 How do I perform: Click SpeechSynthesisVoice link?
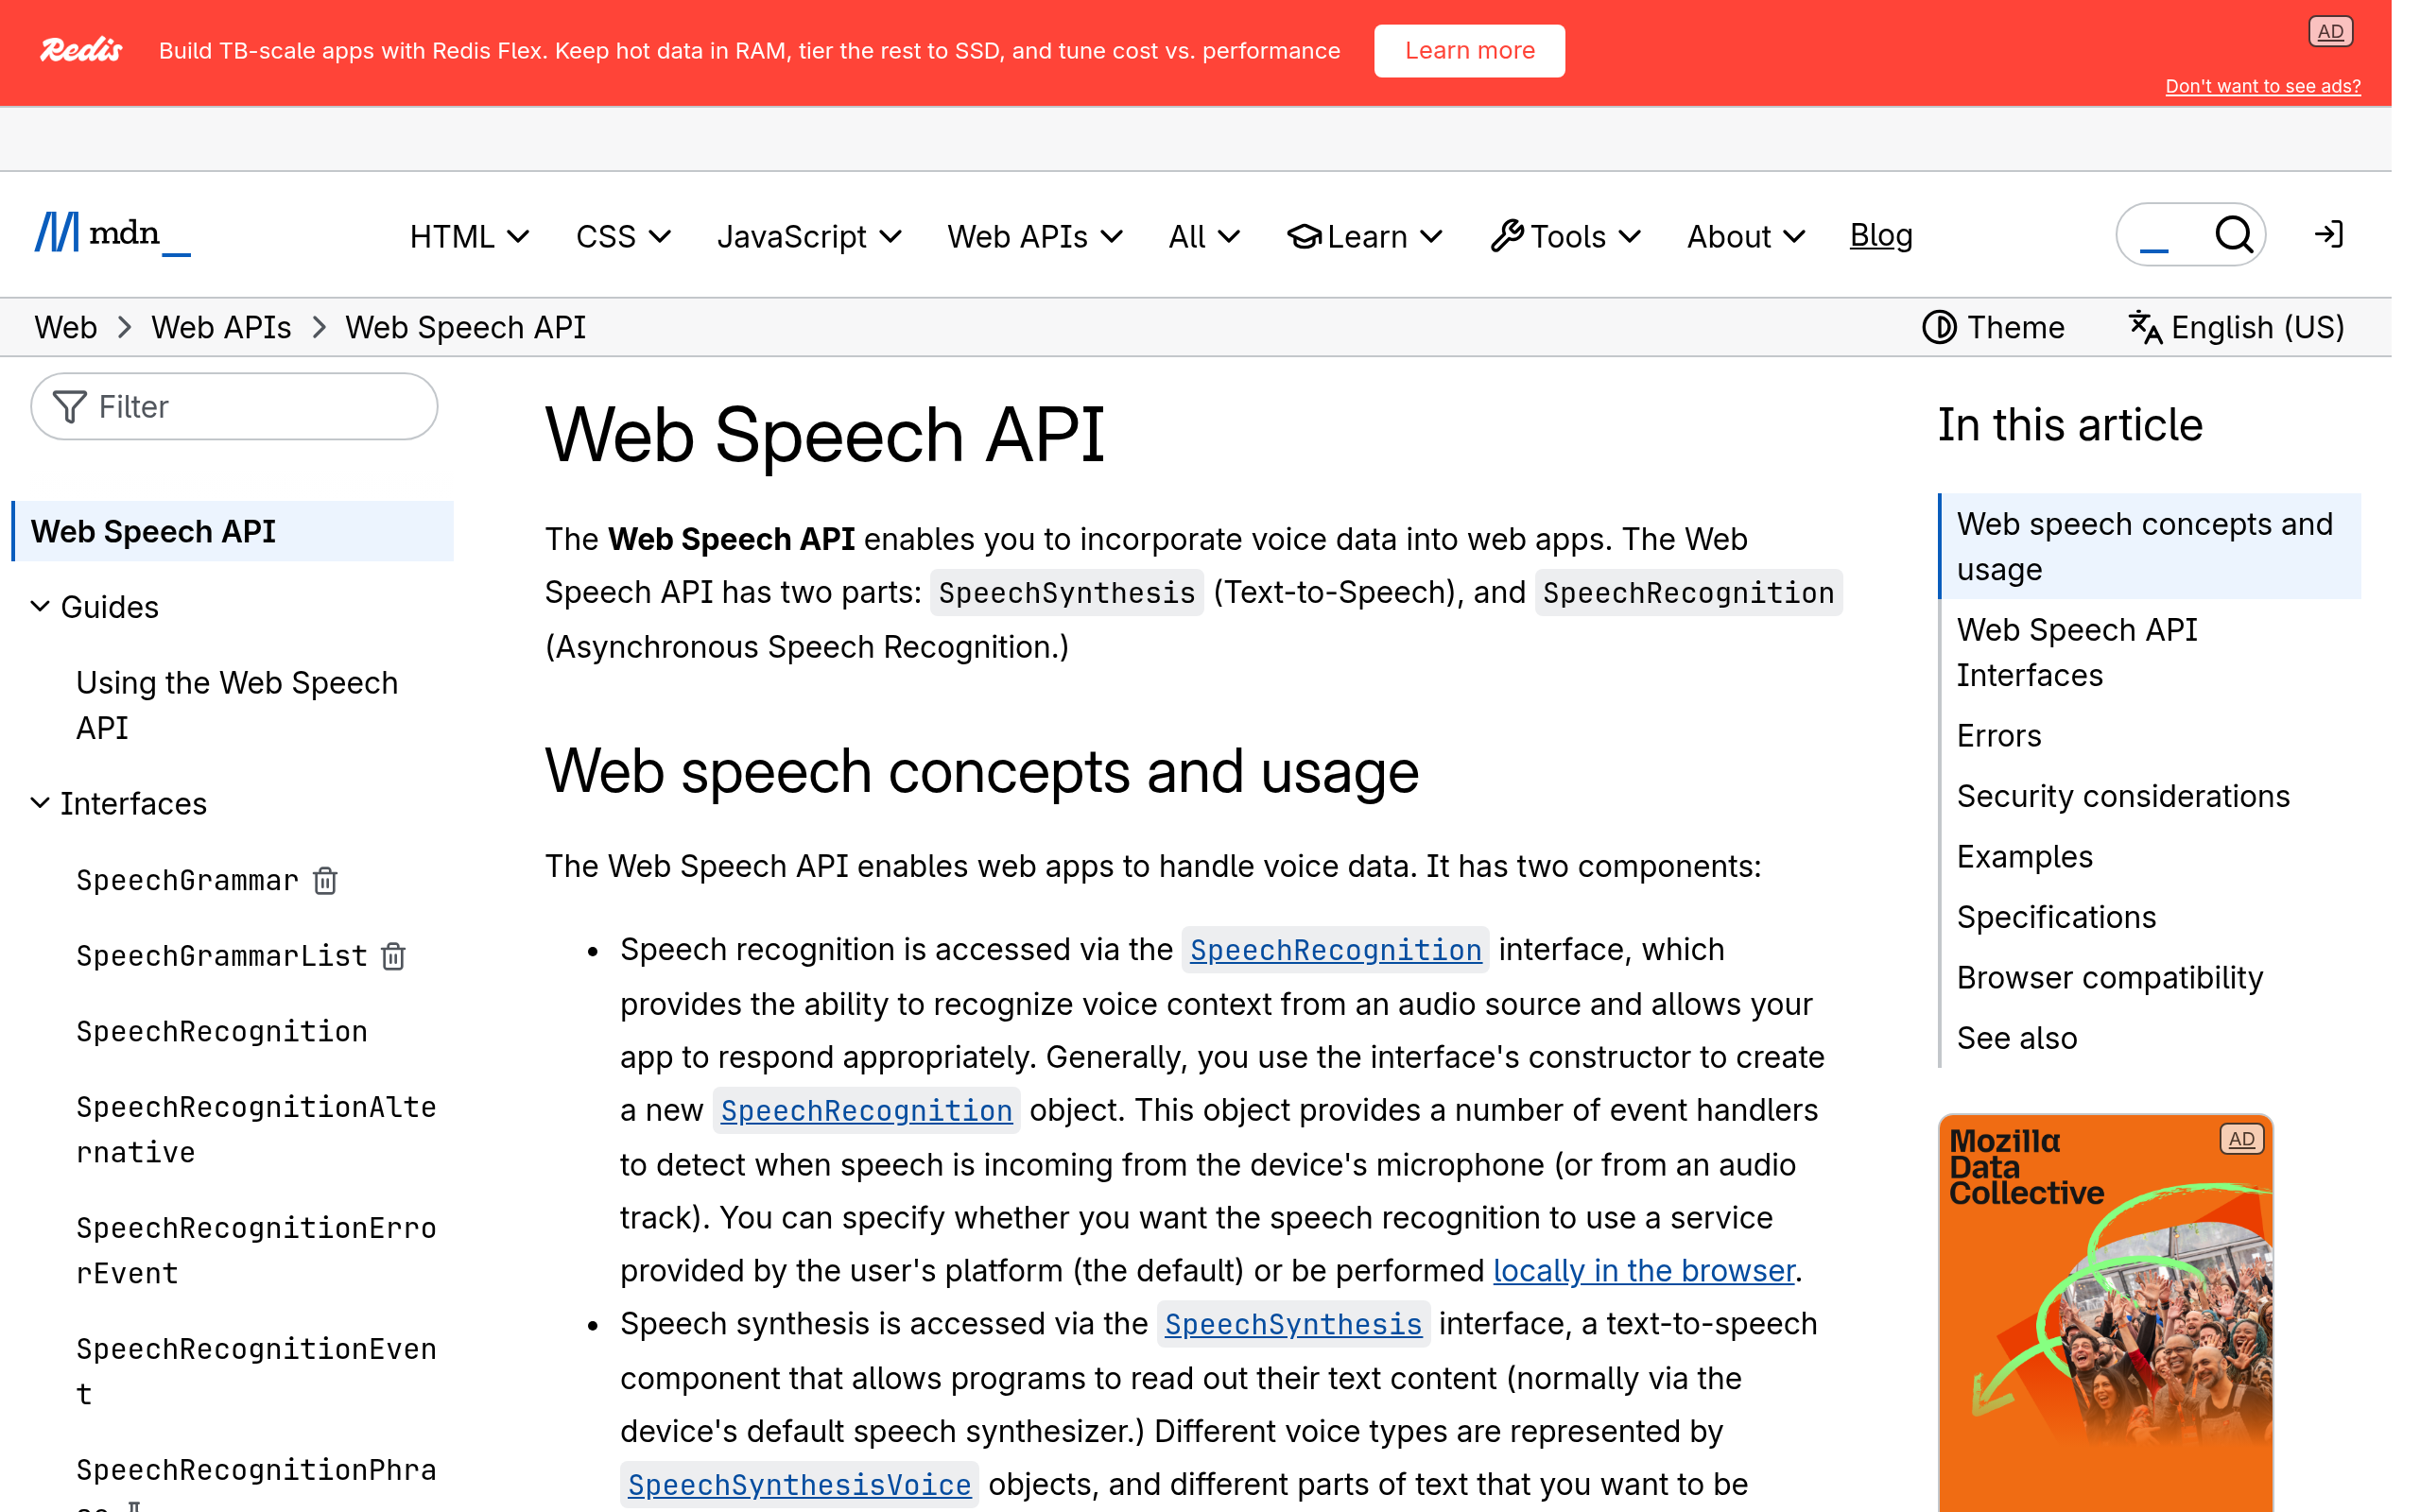[799, 1485]
